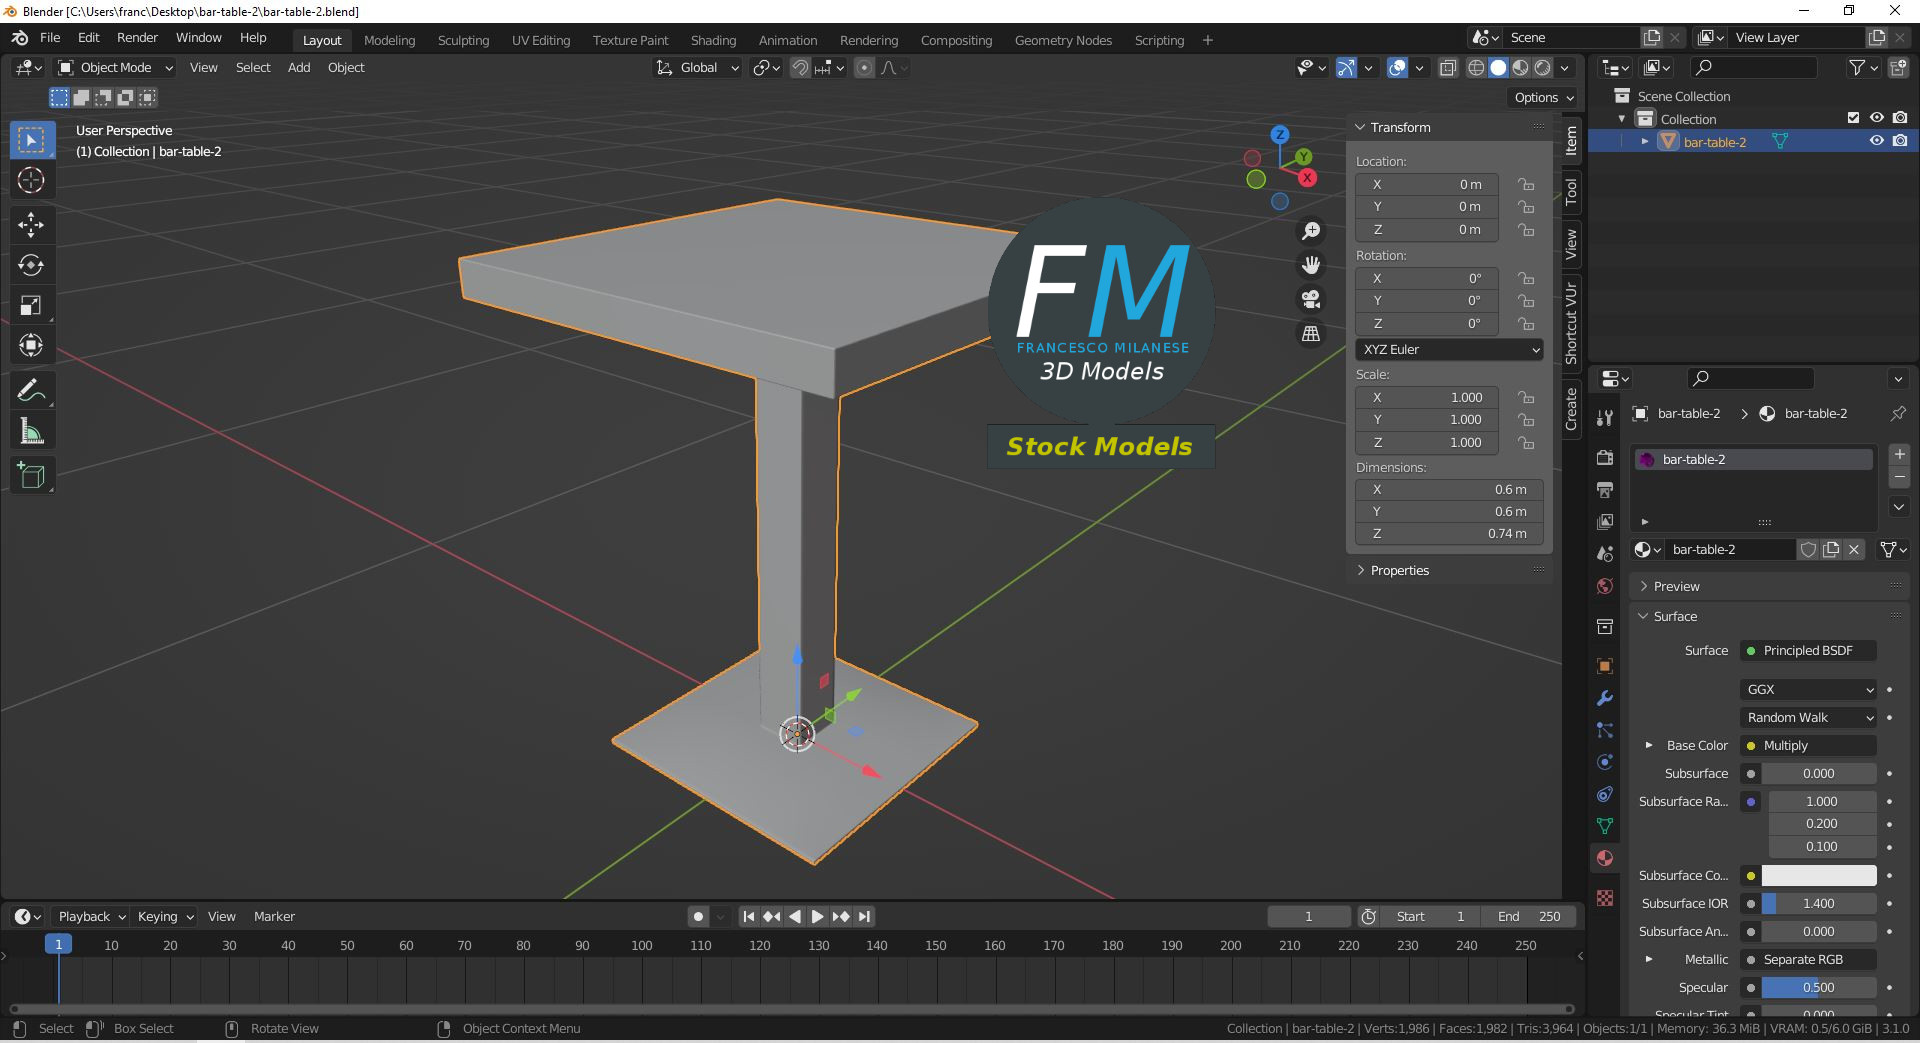Click the Dimensions Z value field
This screenshot has height=1043, width=1920.
[1449, 534]
